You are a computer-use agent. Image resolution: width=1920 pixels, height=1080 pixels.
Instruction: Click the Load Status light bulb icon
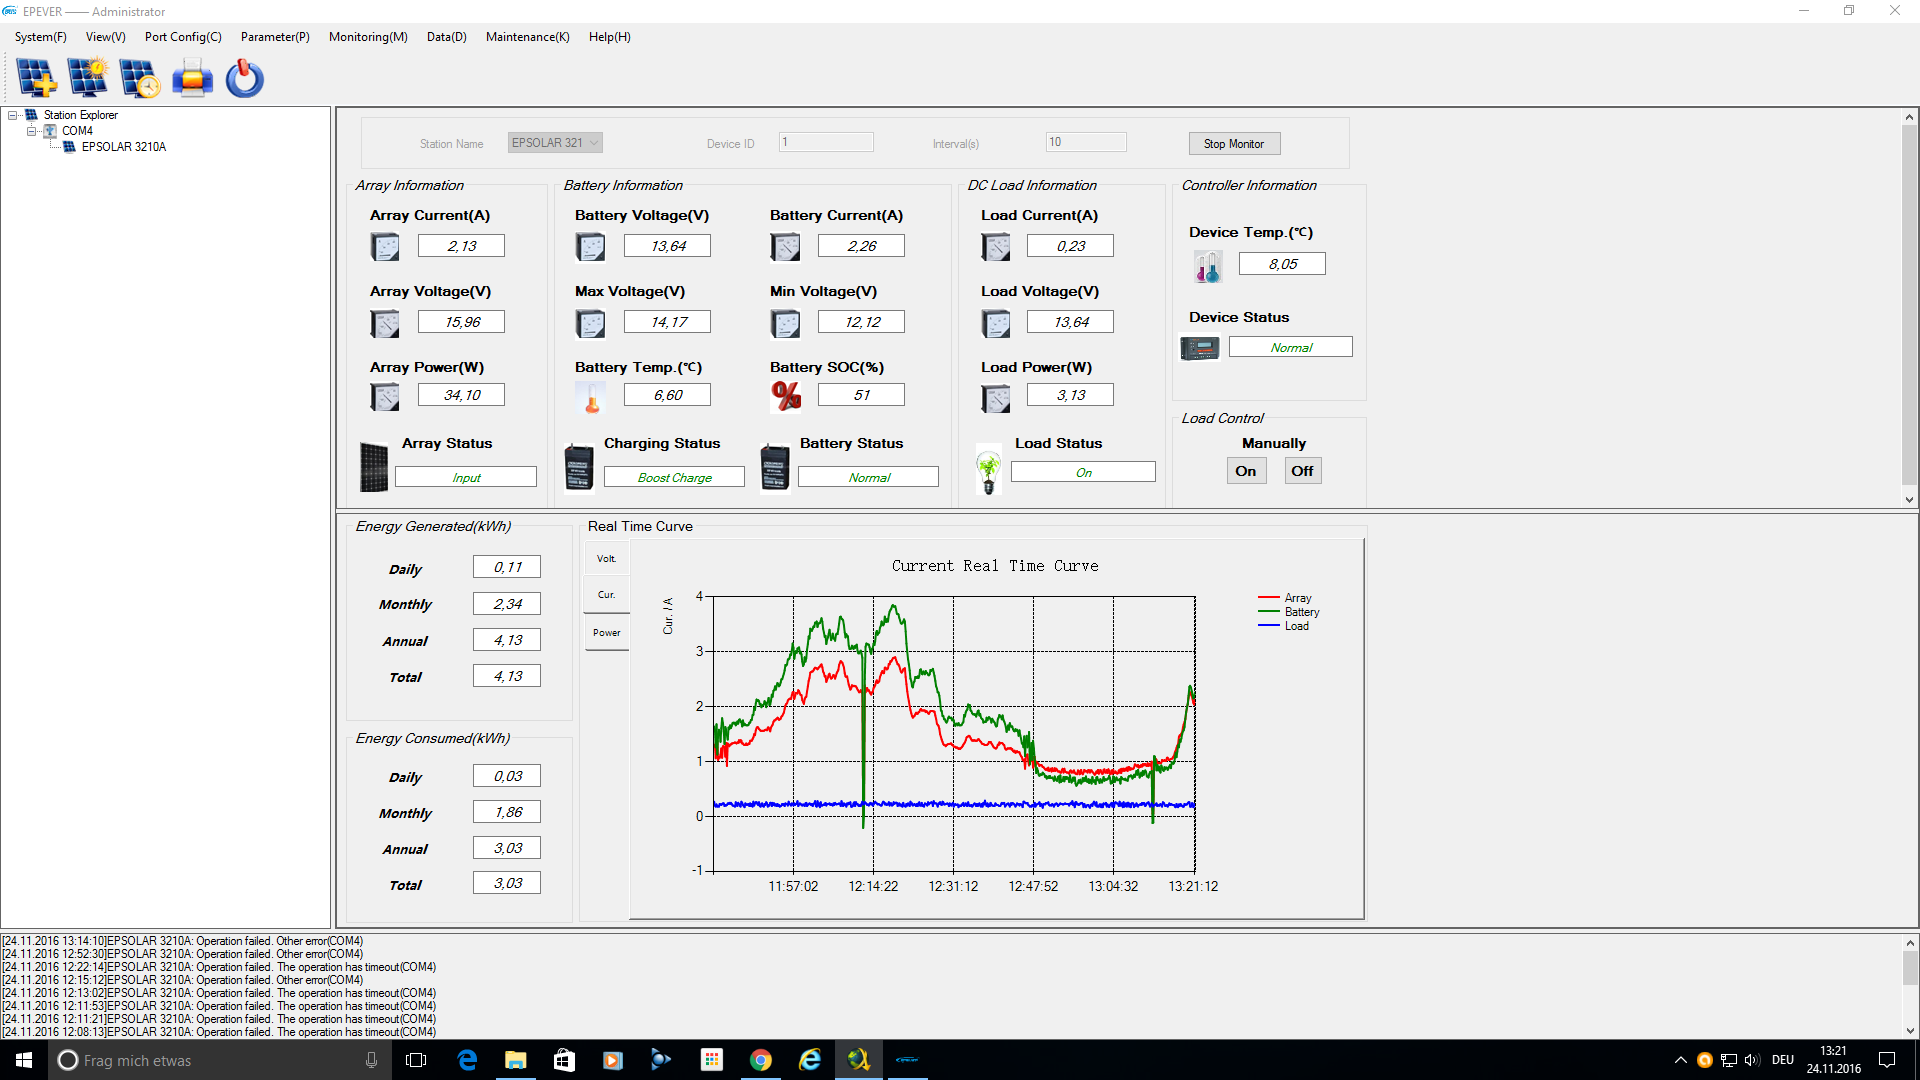click(x=988, y=470)
